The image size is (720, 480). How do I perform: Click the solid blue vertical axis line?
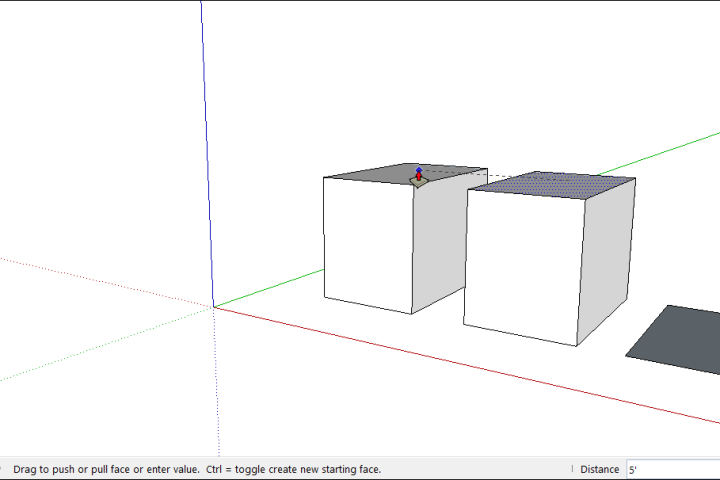207,152
